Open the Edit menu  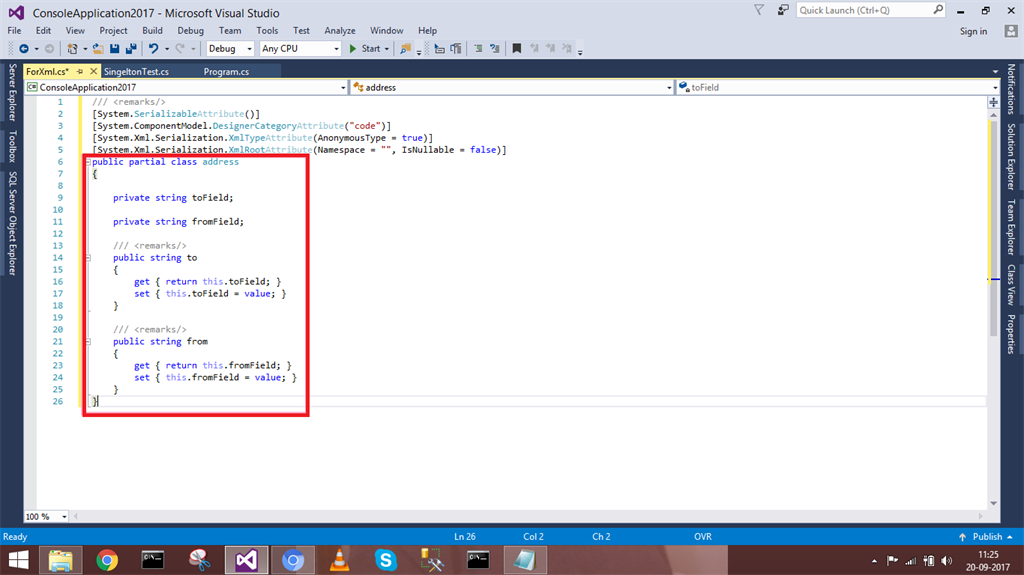click(43, 31)
